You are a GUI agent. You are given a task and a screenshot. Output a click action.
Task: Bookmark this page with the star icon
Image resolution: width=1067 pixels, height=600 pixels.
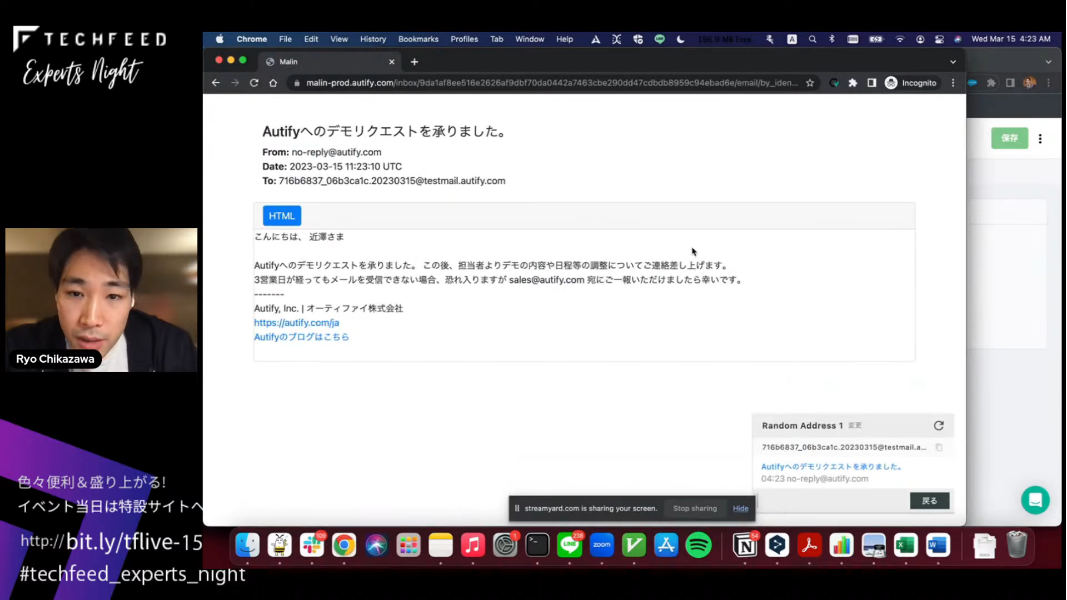tap(810, 83)
